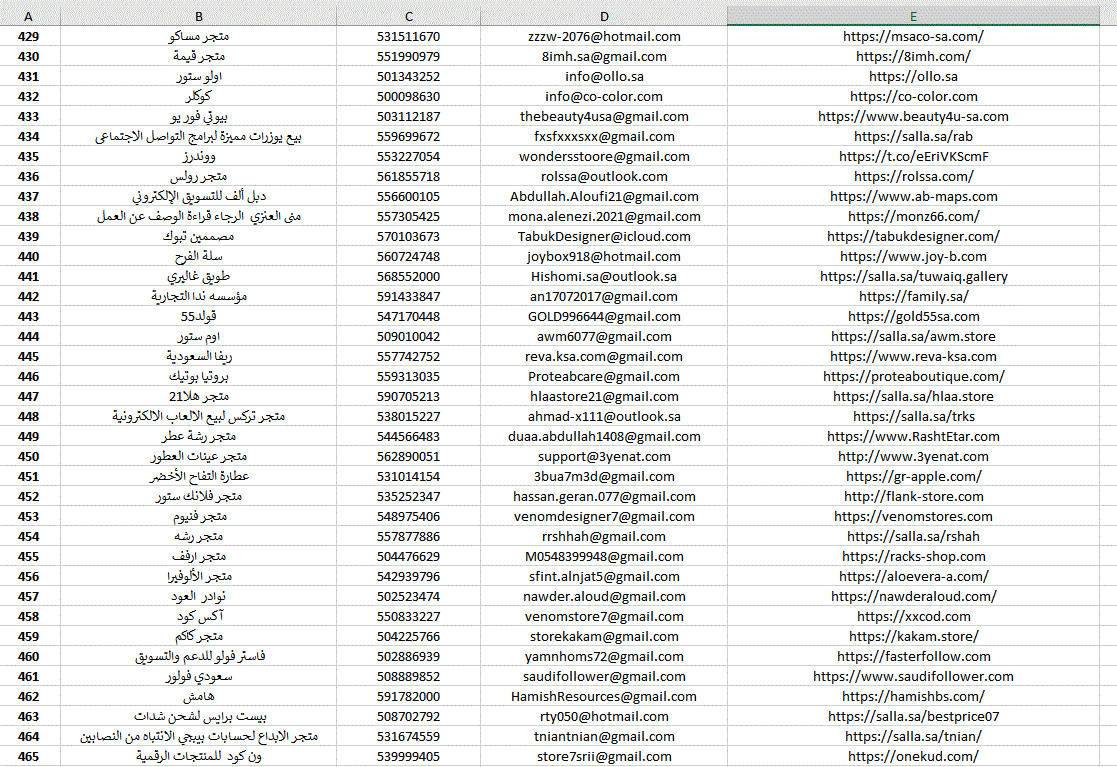
Task: Select row header 429
Action: [x=28, y=36]
